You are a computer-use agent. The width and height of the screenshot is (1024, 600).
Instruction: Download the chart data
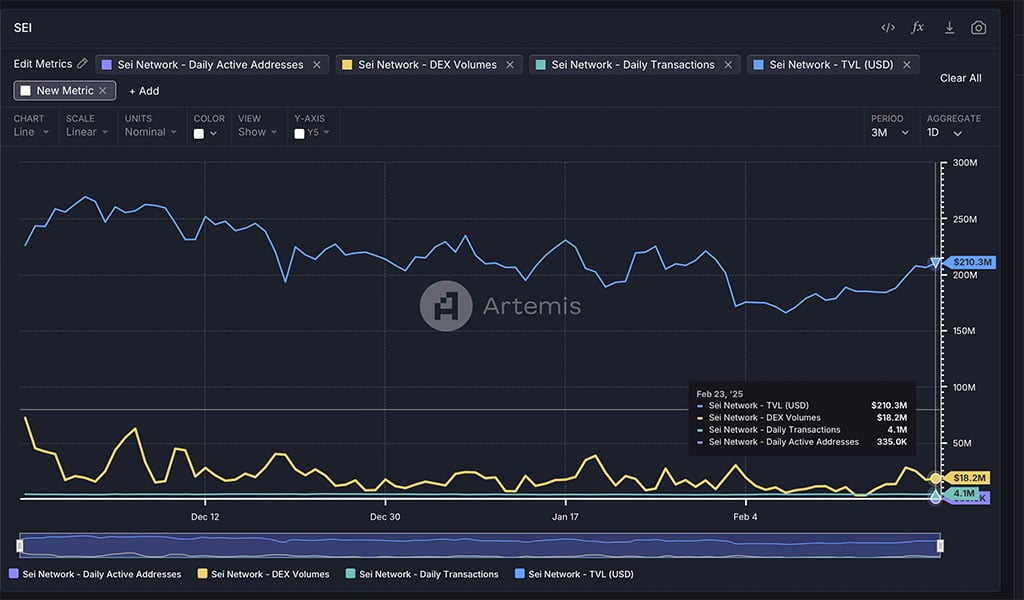tap(948, 27)
